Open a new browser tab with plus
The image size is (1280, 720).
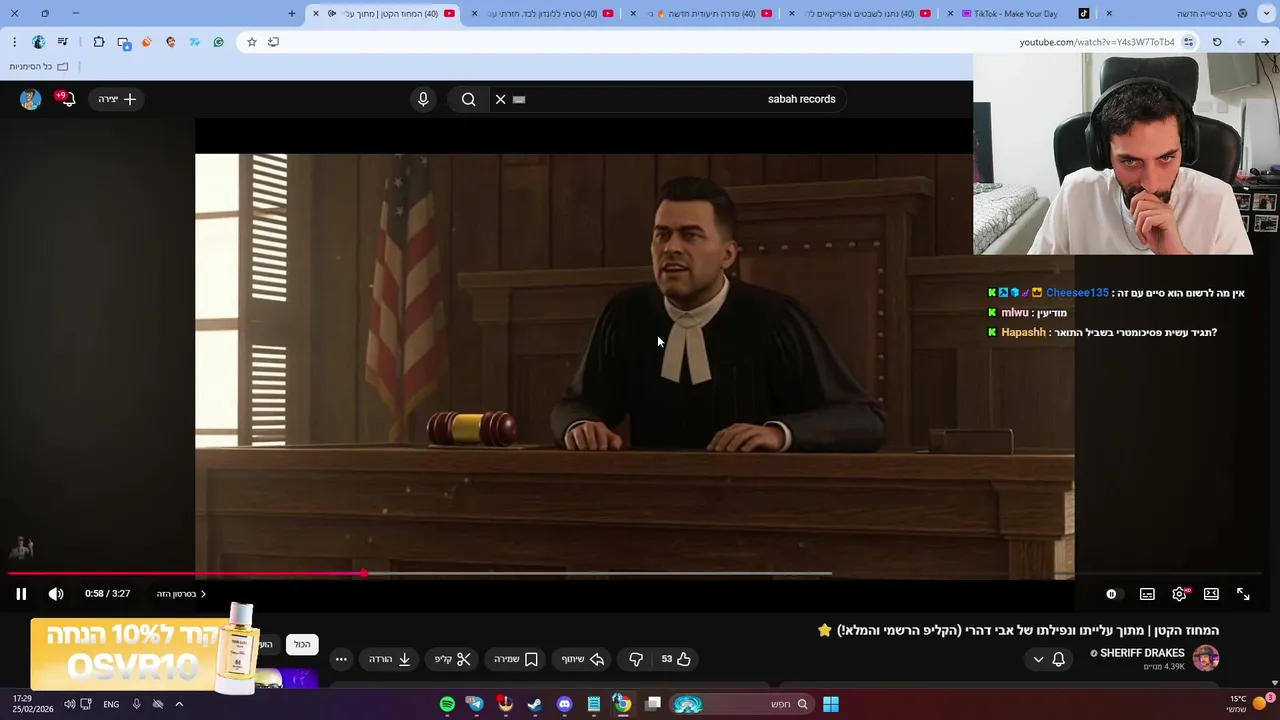292,13
